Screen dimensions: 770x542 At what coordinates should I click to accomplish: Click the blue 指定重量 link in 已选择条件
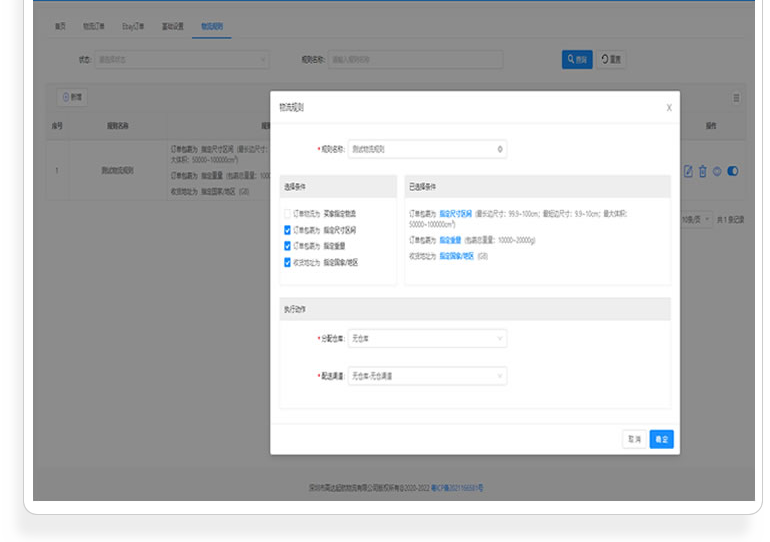coord(450,240)
